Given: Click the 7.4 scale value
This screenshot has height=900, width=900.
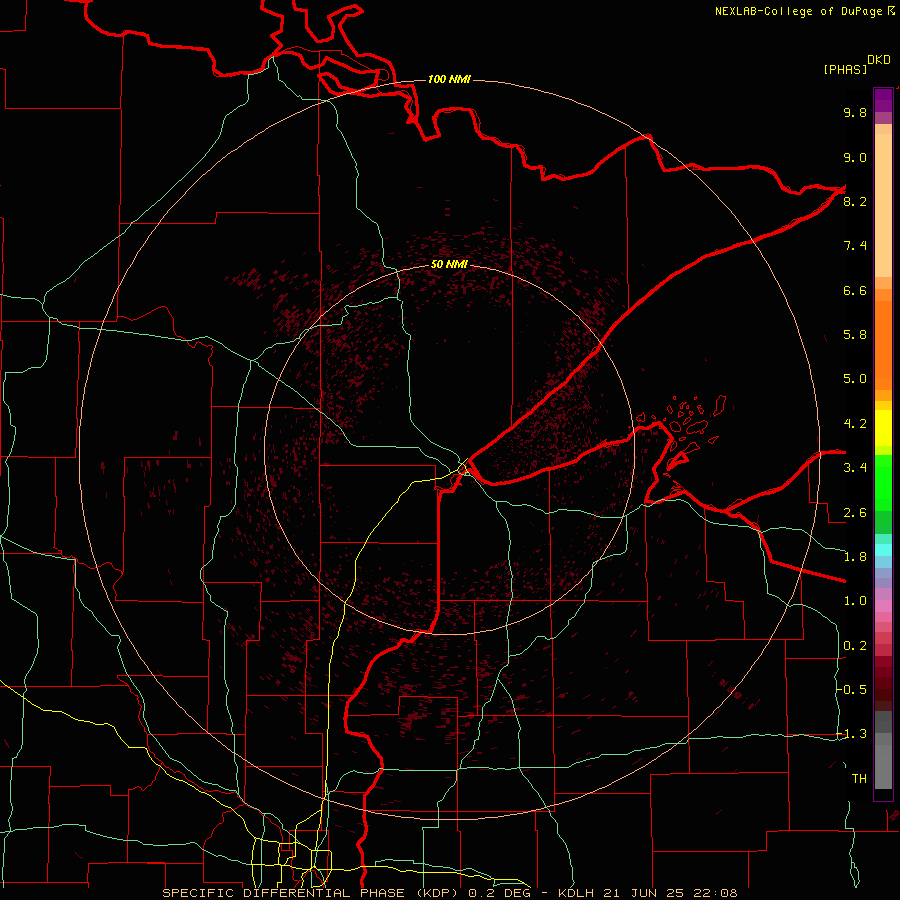Looking at the screenshot, I should click(855, 246).
